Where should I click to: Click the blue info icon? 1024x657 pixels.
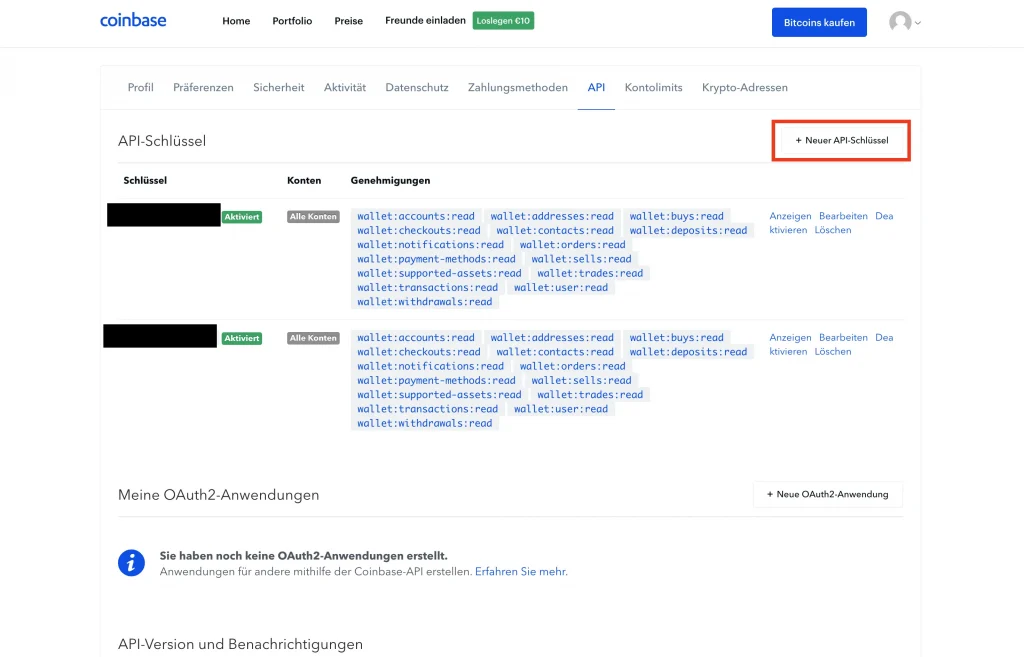point(131,563)
